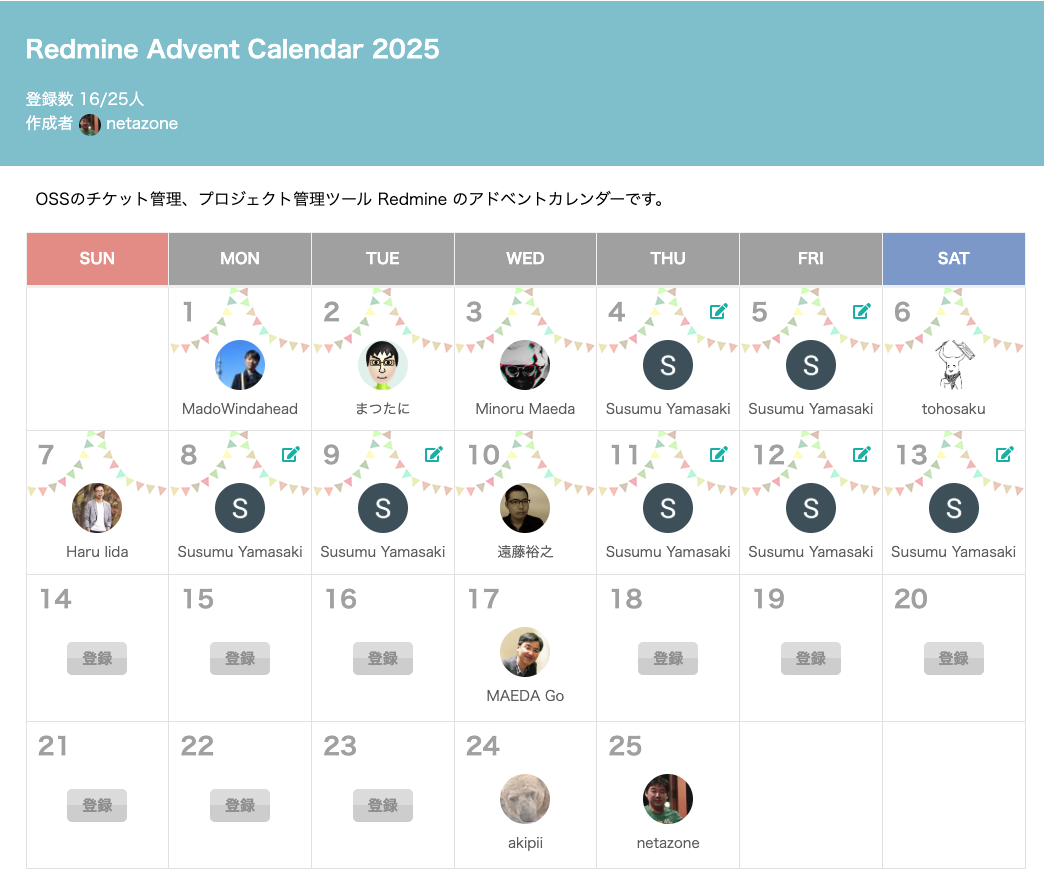The width and height of the screenshot is (1044, 876).
Task: Register for day 20 with 登録 button
Action: click(x=953, y=658)
